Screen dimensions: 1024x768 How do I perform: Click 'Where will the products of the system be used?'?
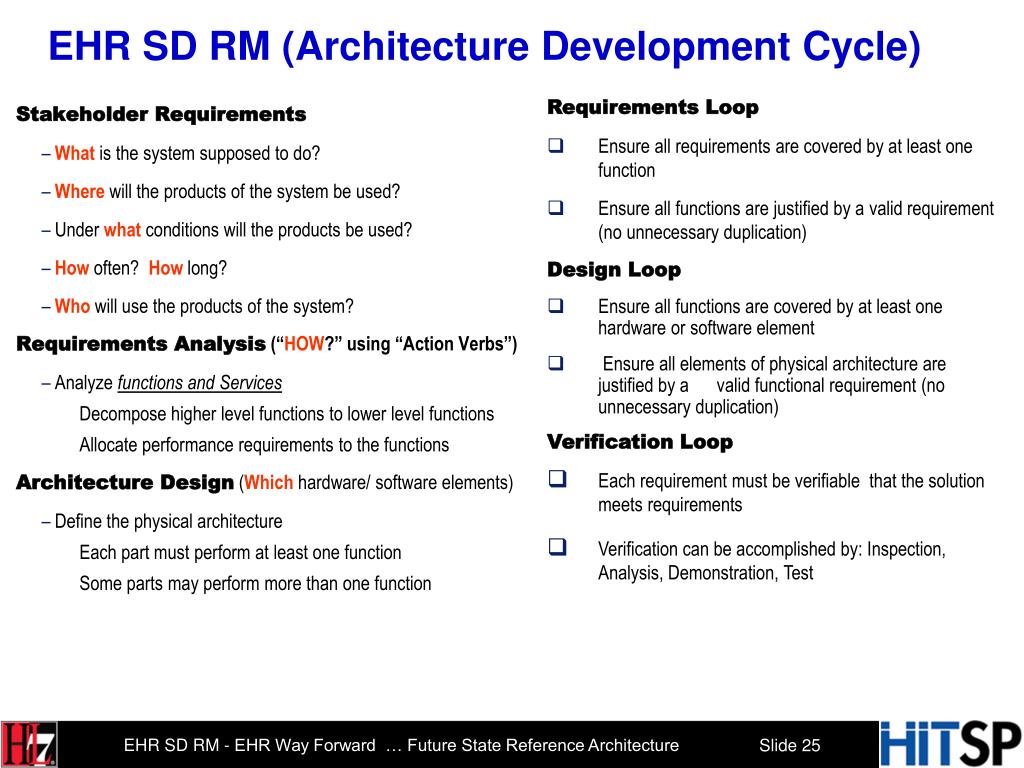pyautogui.click(x=227, y=192)
